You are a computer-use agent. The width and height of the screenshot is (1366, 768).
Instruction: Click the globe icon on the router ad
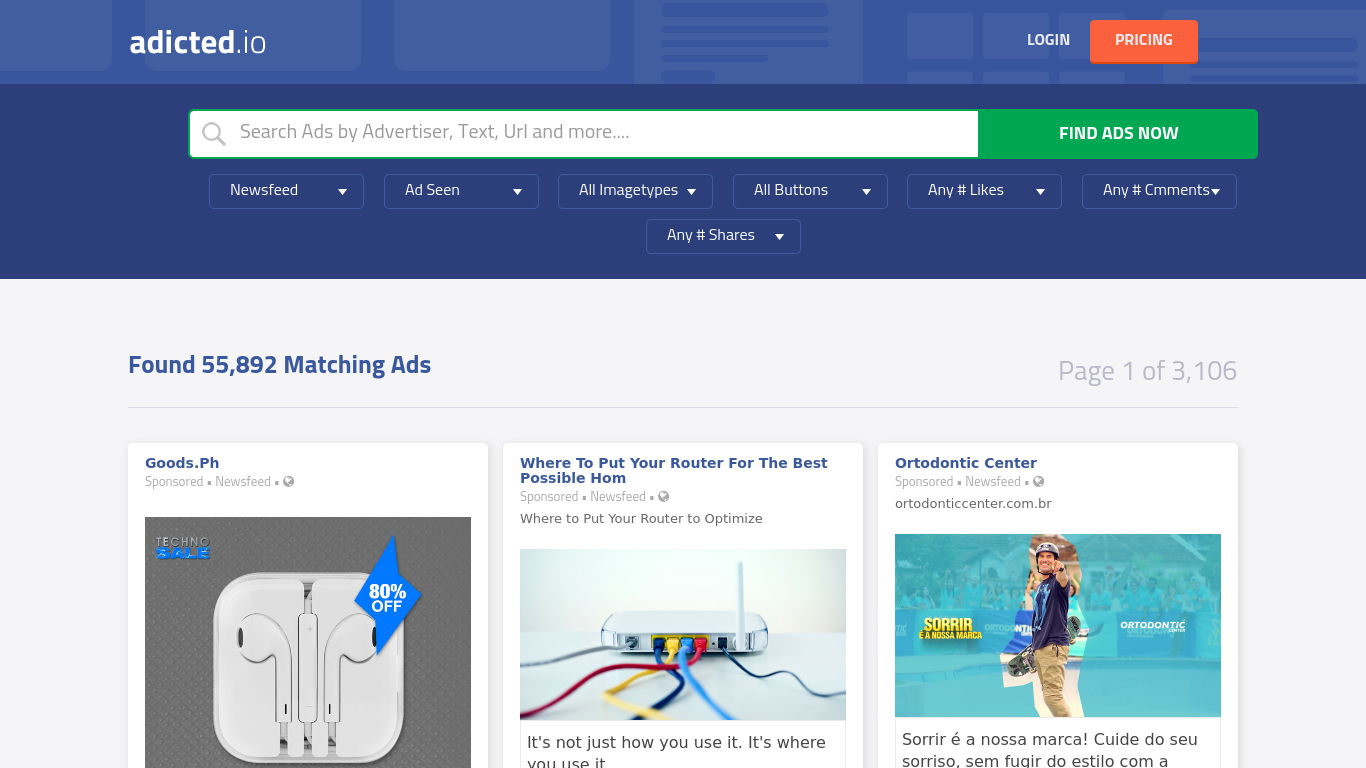click(663, 497)
